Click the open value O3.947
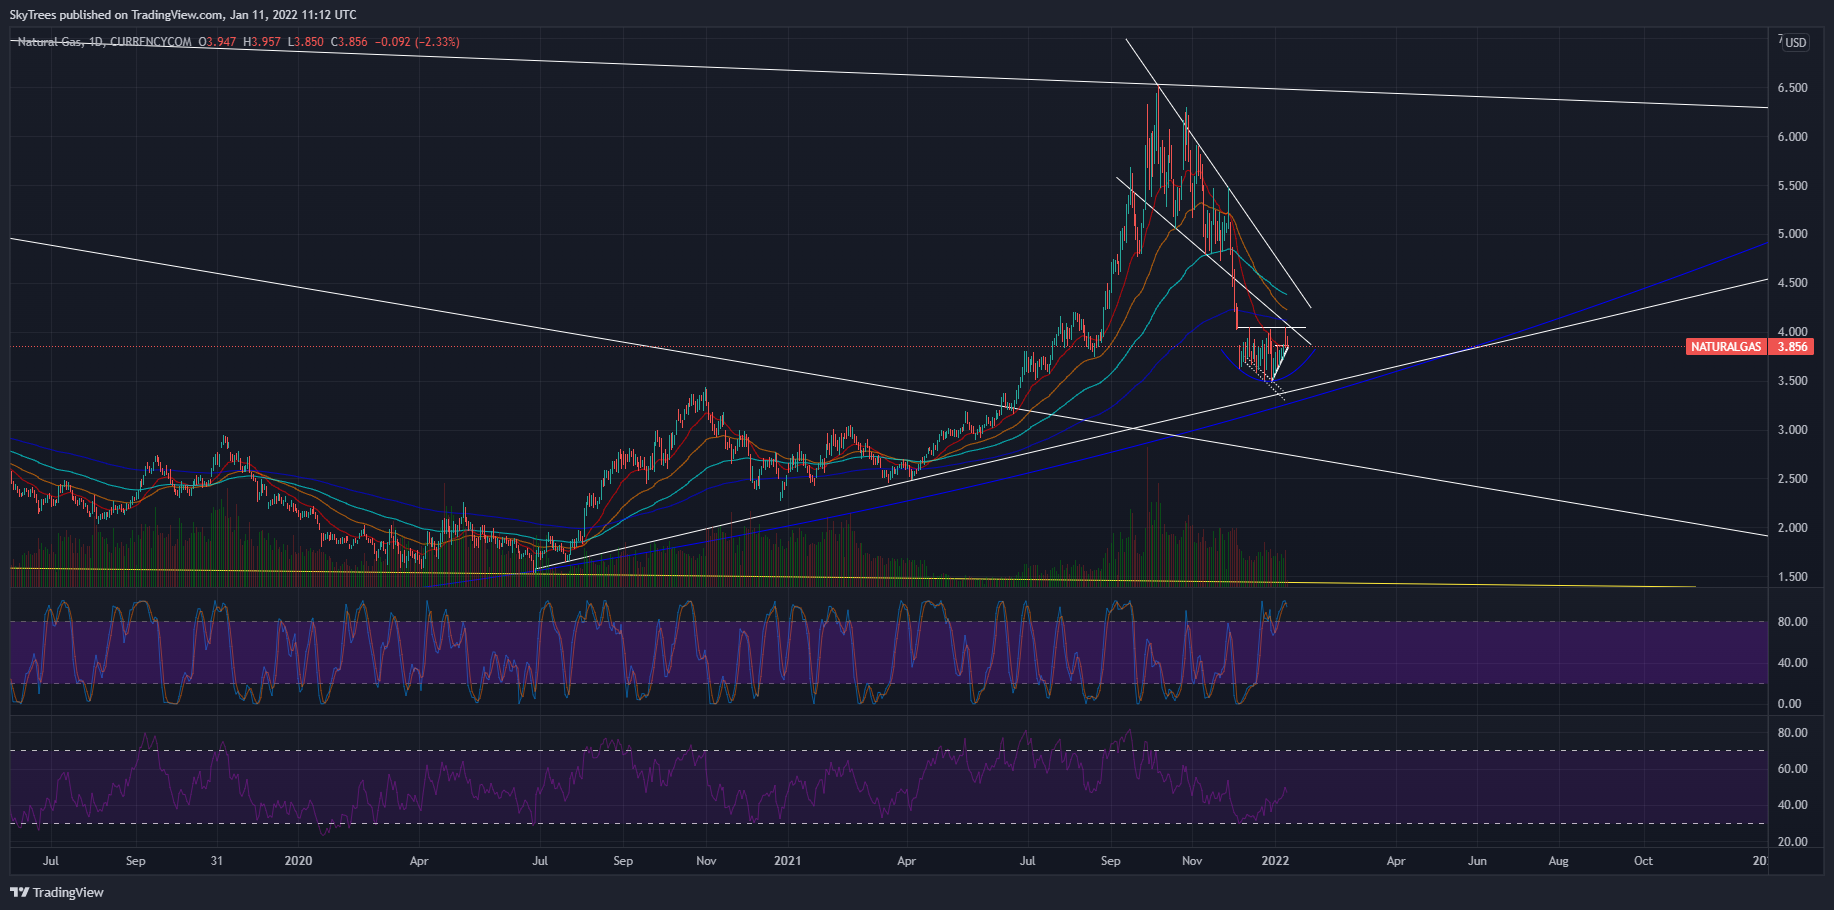 point(217,42)
